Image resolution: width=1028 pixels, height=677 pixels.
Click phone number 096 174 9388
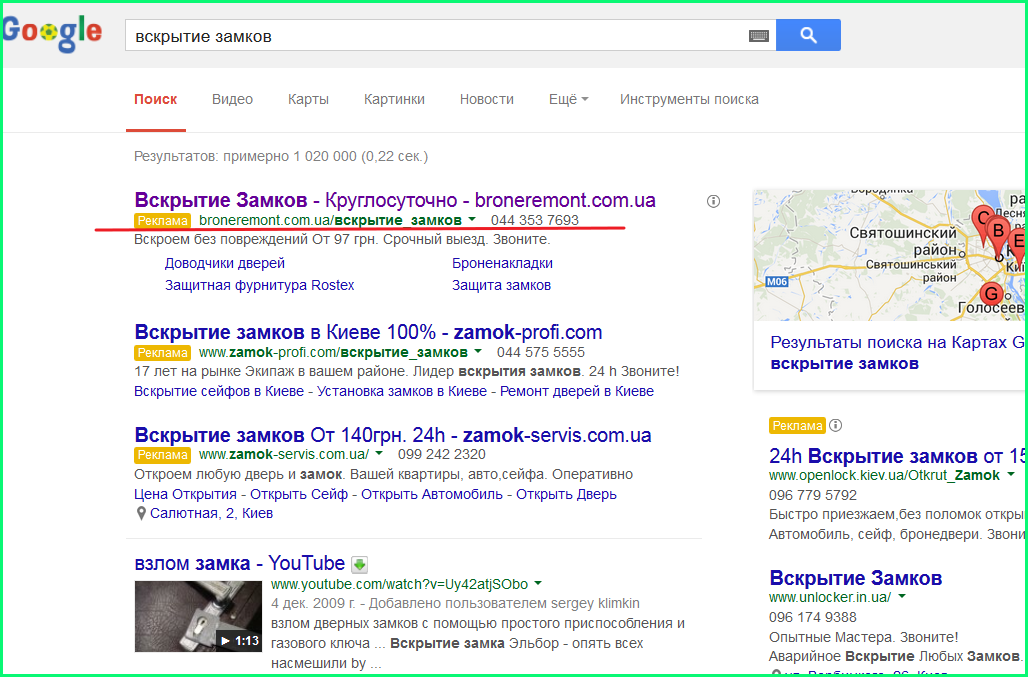pyautogui.click(x=813, y=617)
